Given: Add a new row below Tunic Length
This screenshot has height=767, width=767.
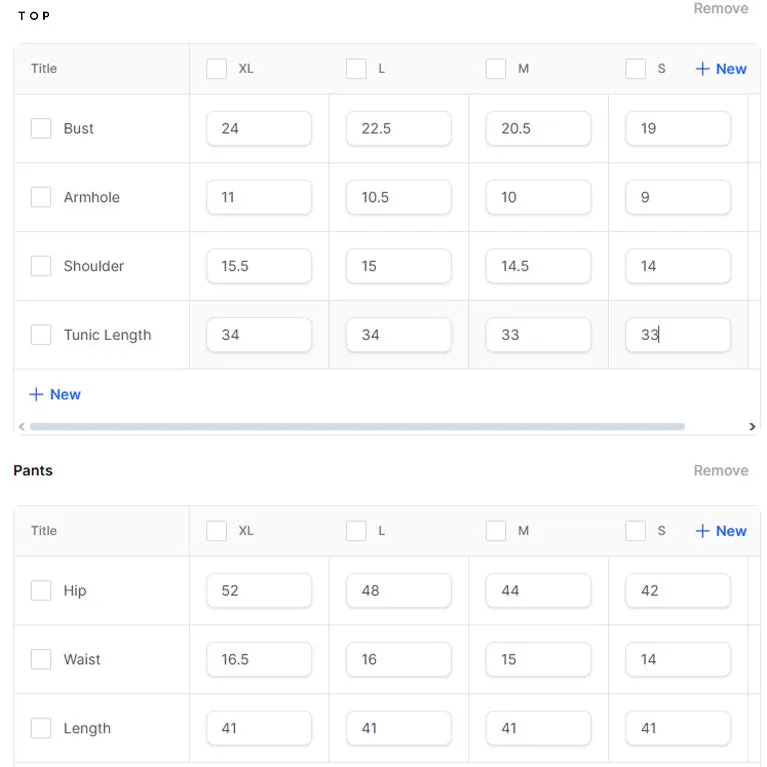Looking at the screenshot, I should (55, 394).
